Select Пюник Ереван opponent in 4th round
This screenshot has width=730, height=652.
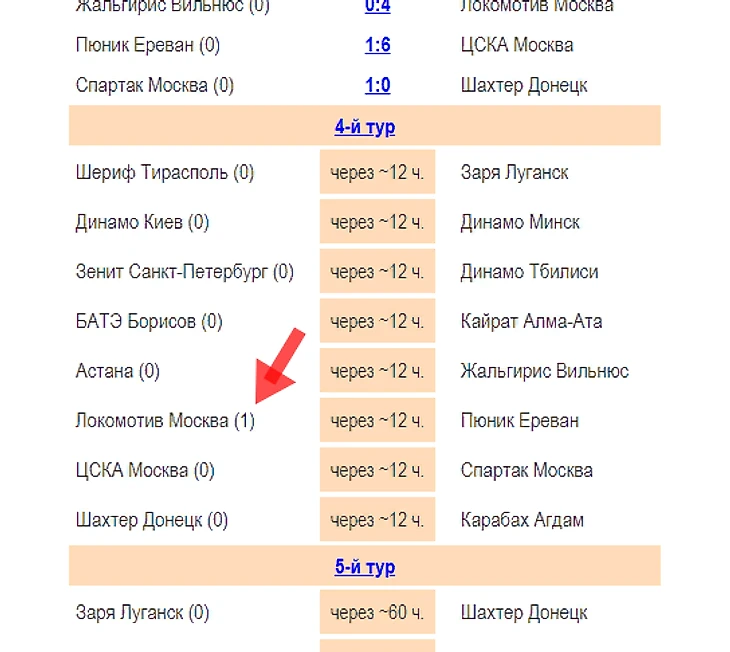coord(519,421)
